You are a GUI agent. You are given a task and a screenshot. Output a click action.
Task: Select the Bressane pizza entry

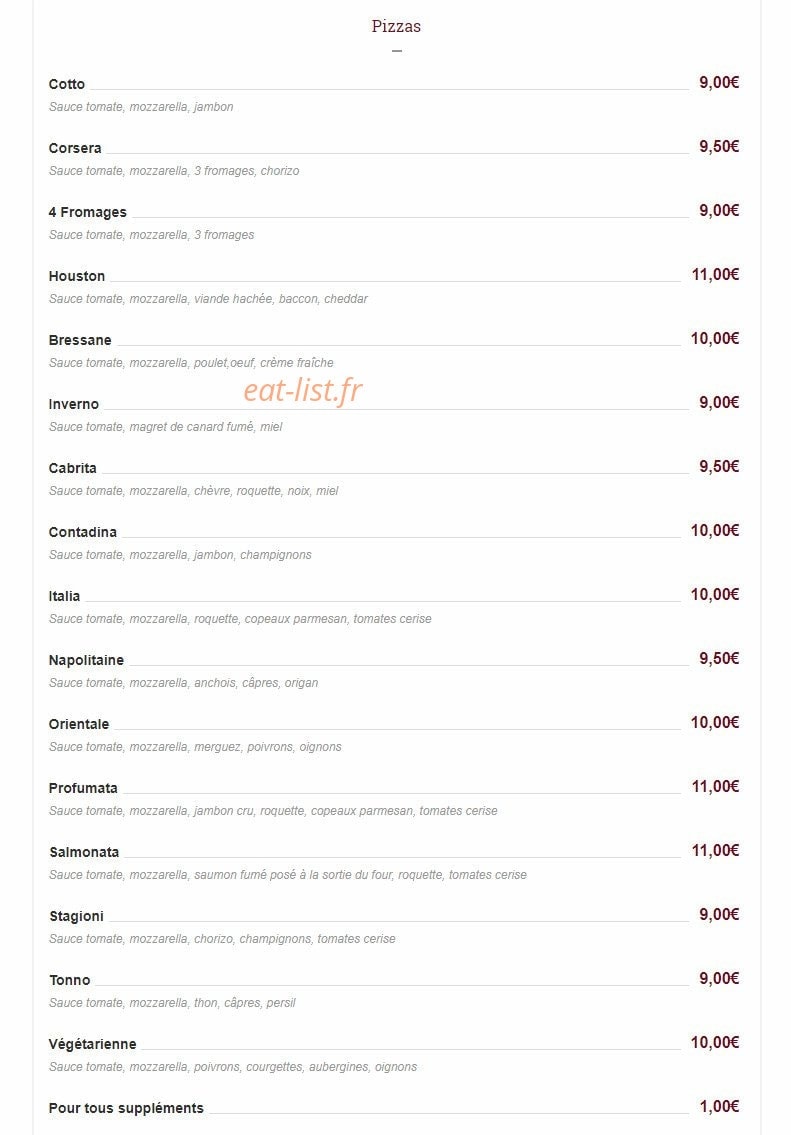click(80, 340)
